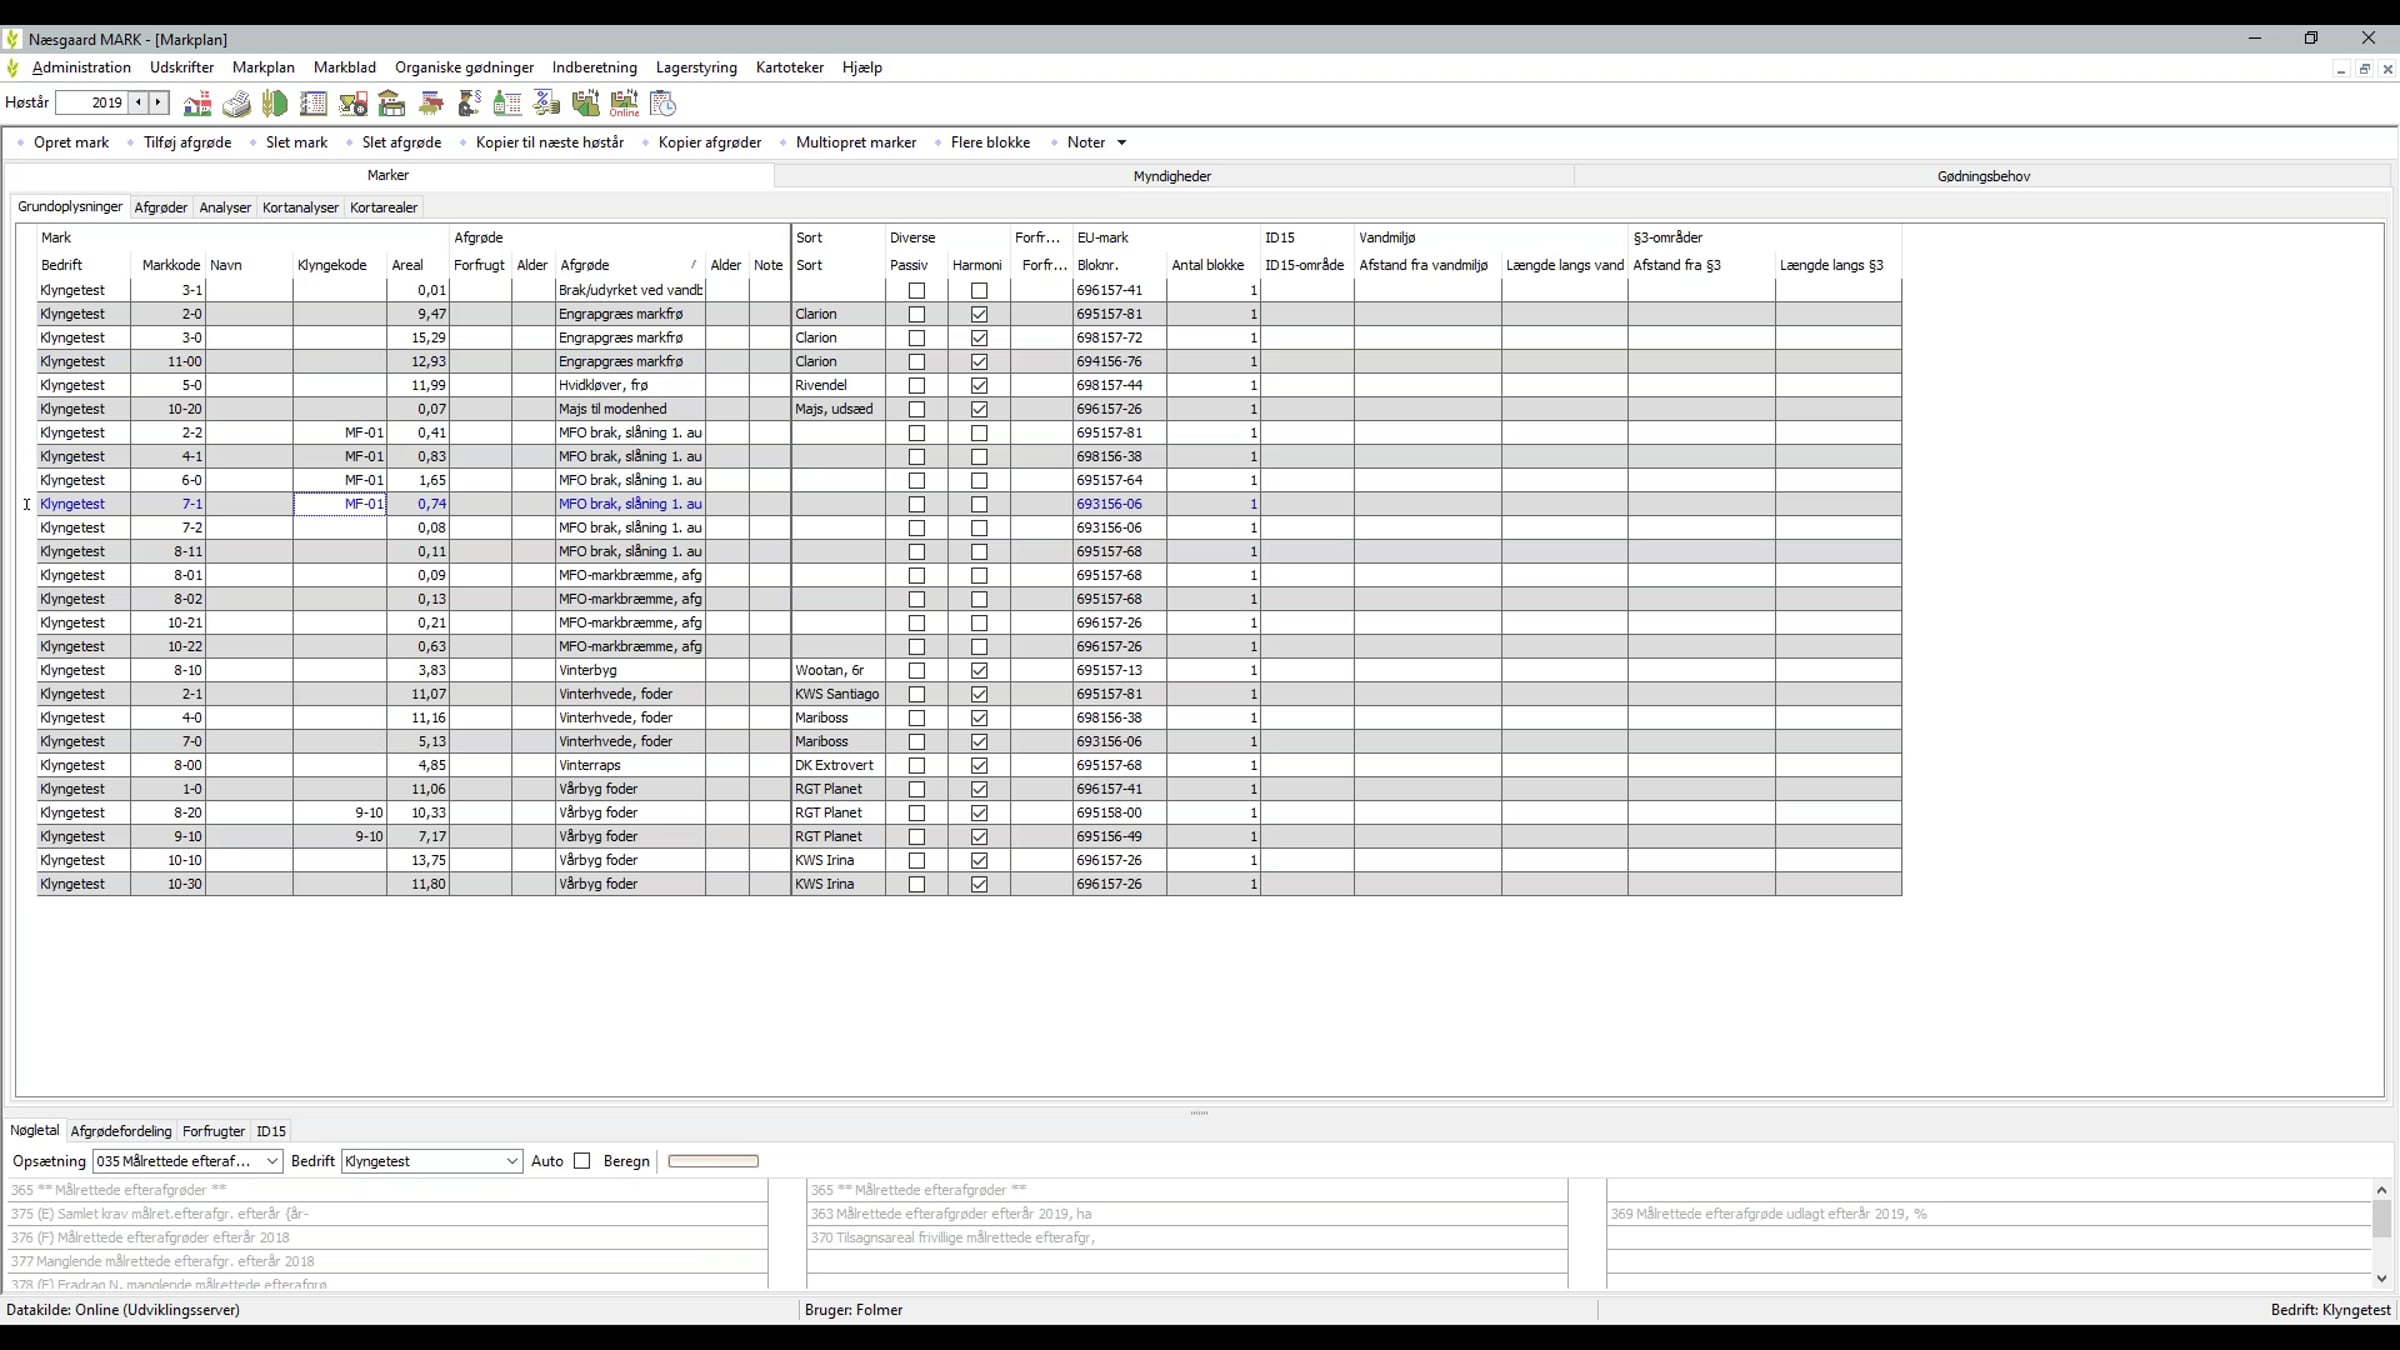
Task: Click the Høstår year input field
Action: (x=92, y=102)
